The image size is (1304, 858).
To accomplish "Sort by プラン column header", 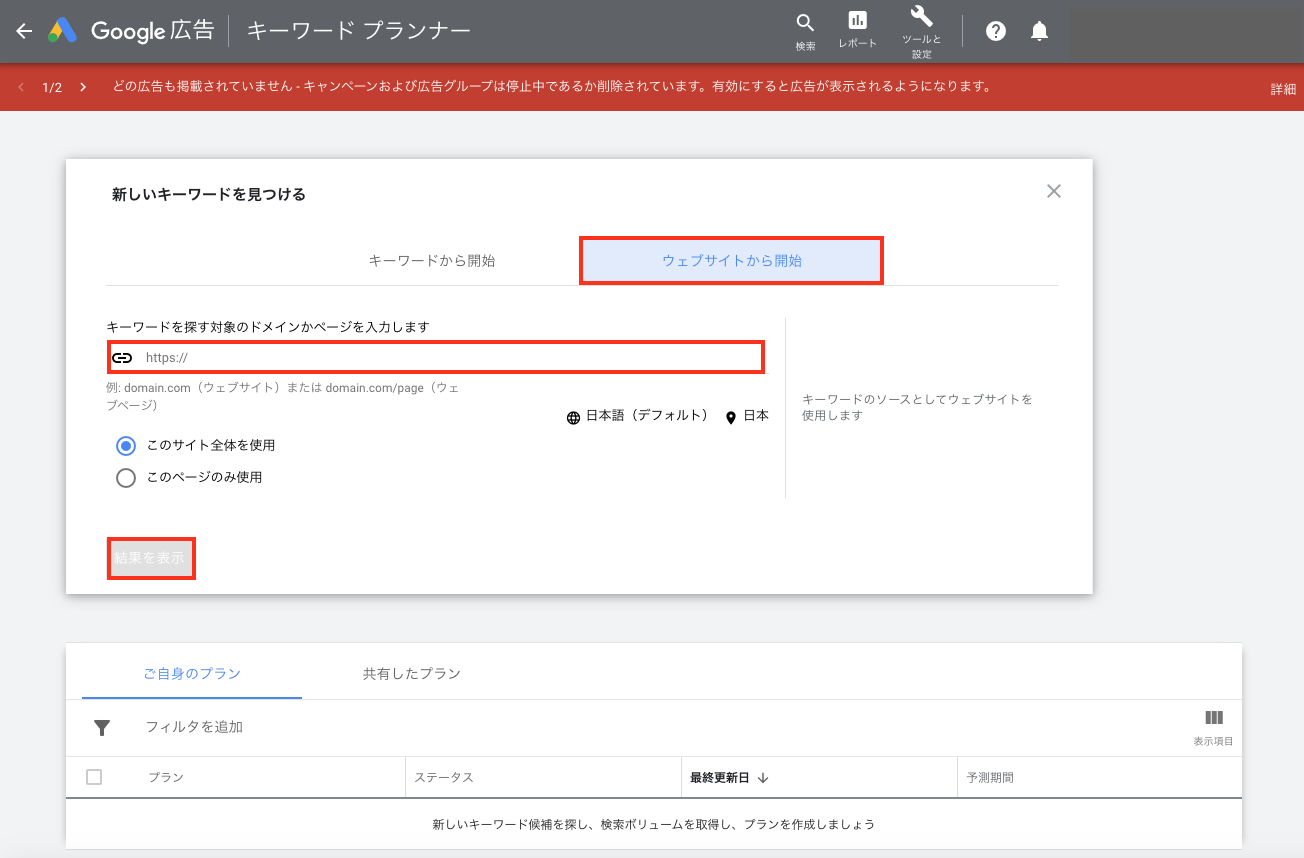I will tap(166, 777).
